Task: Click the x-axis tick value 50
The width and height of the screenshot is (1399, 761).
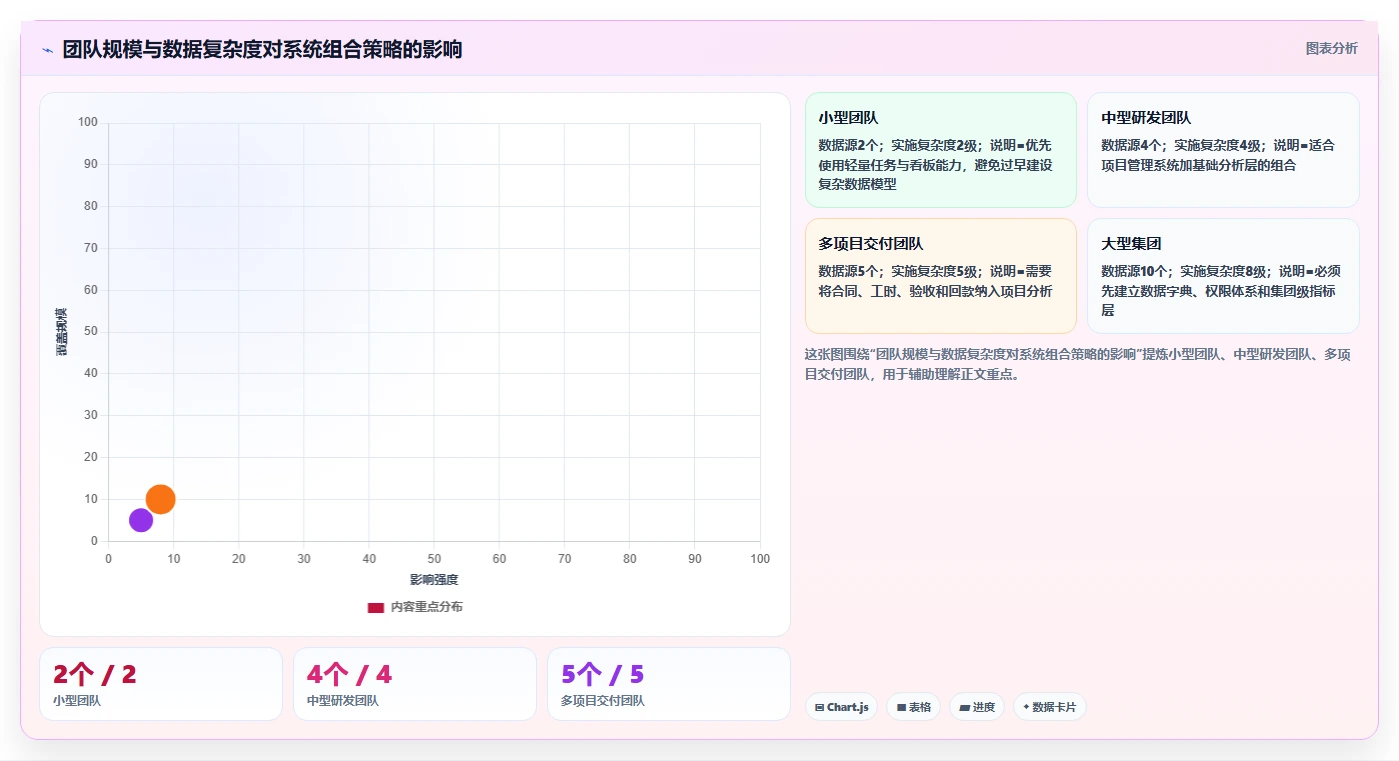Action: (434, 559)
